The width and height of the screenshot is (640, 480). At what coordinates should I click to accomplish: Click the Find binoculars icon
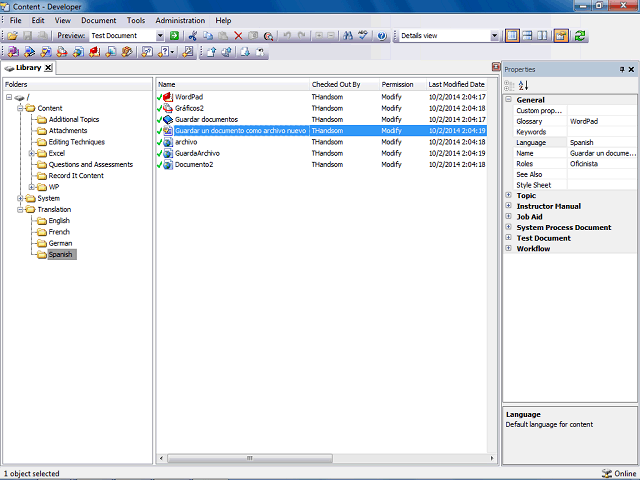348,36
